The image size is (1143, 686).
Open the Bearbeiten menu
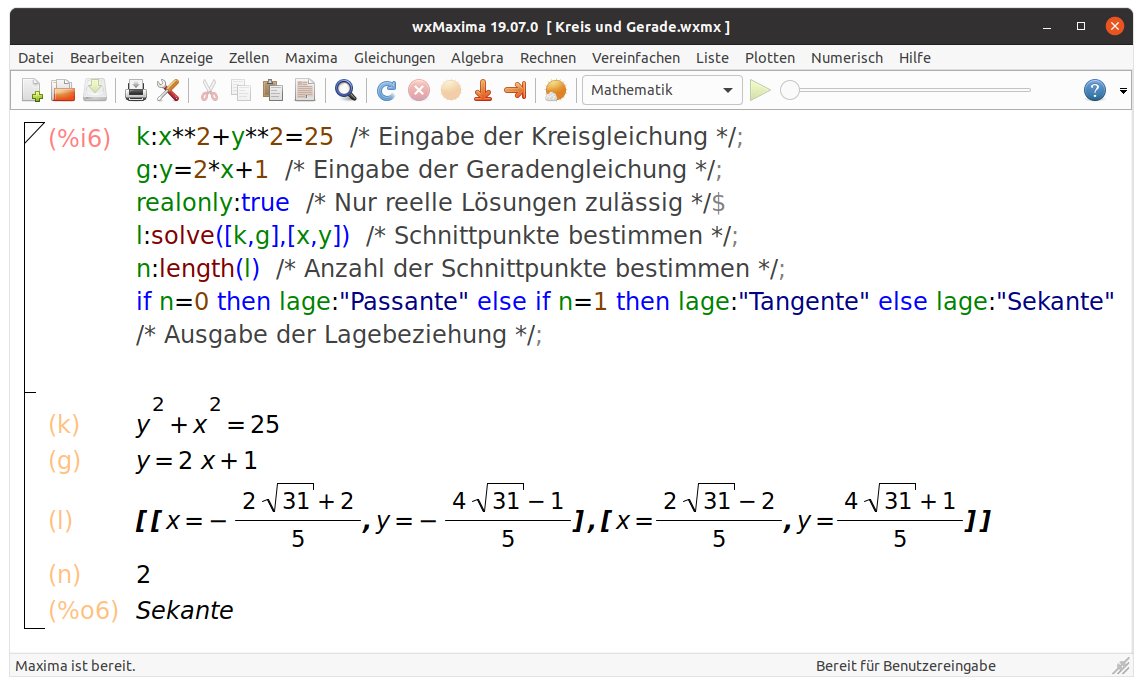click(106, 58)
